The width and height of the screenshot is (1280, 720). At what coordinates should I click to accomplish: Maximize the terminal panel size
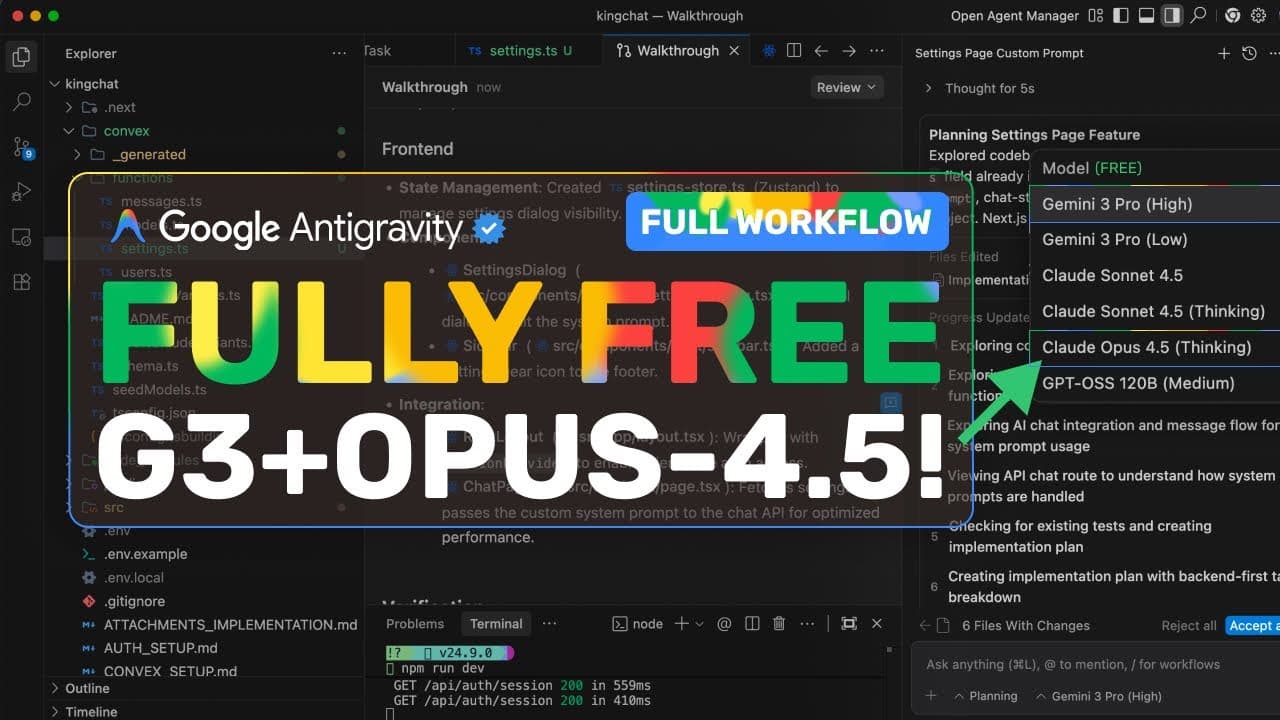click(x=849, y=624)
